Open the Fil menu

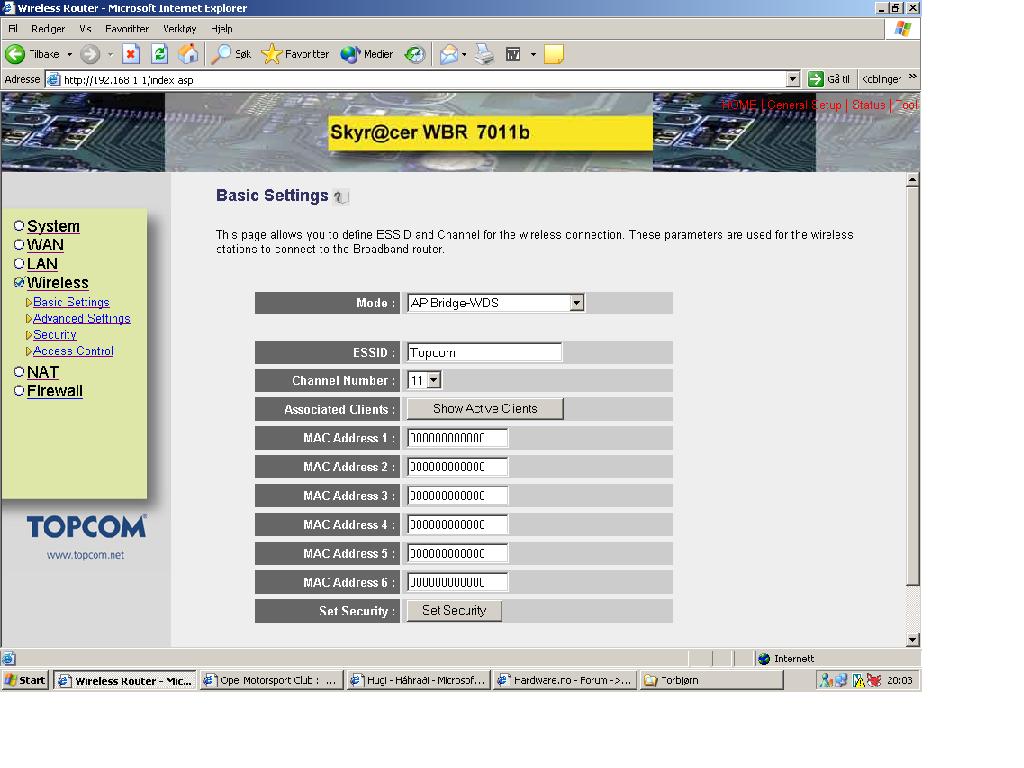[x=13, y=29]
